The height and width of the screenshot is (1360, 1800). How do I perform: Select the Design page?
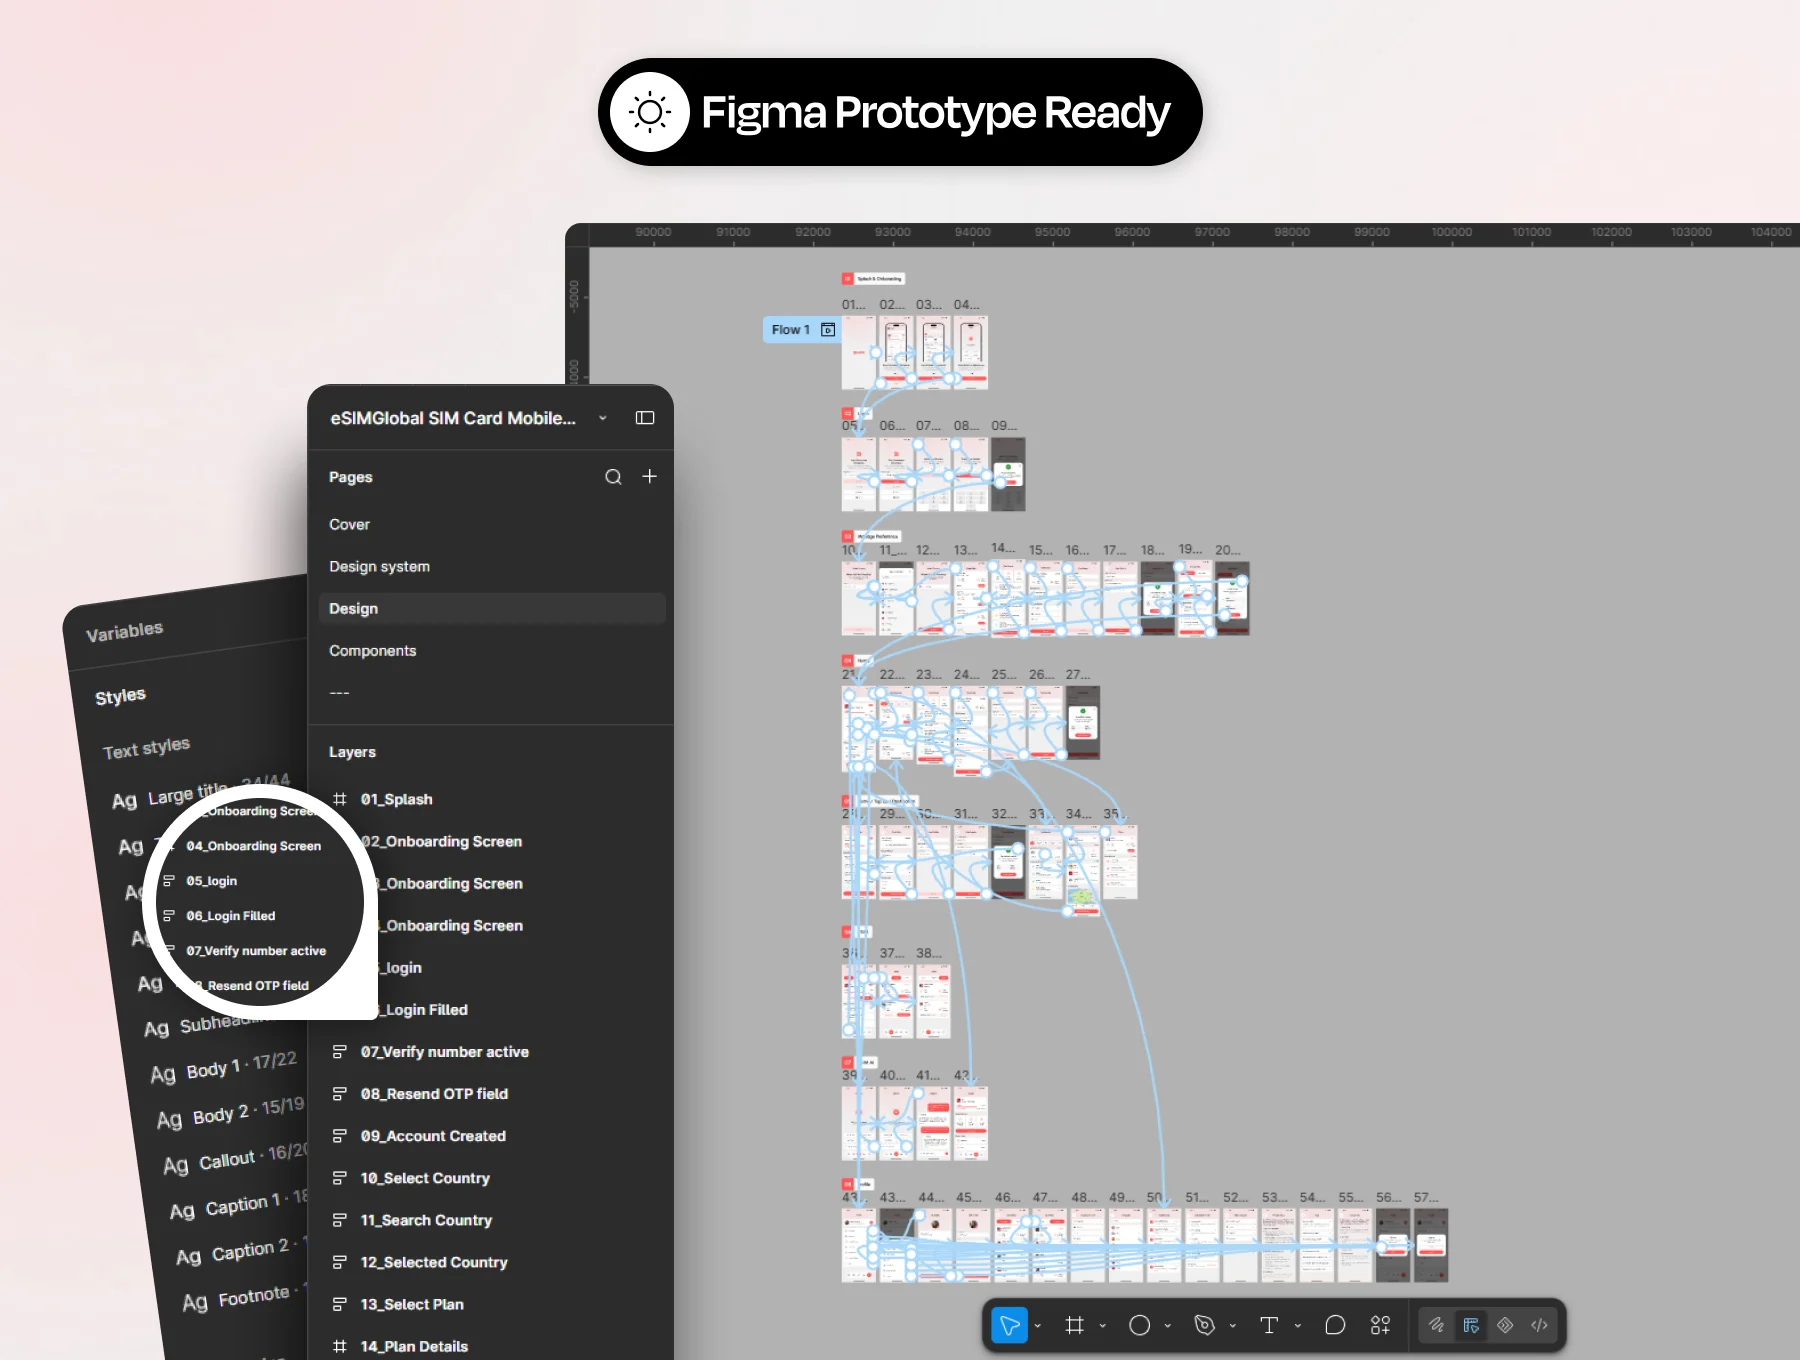tap(492, 608)
